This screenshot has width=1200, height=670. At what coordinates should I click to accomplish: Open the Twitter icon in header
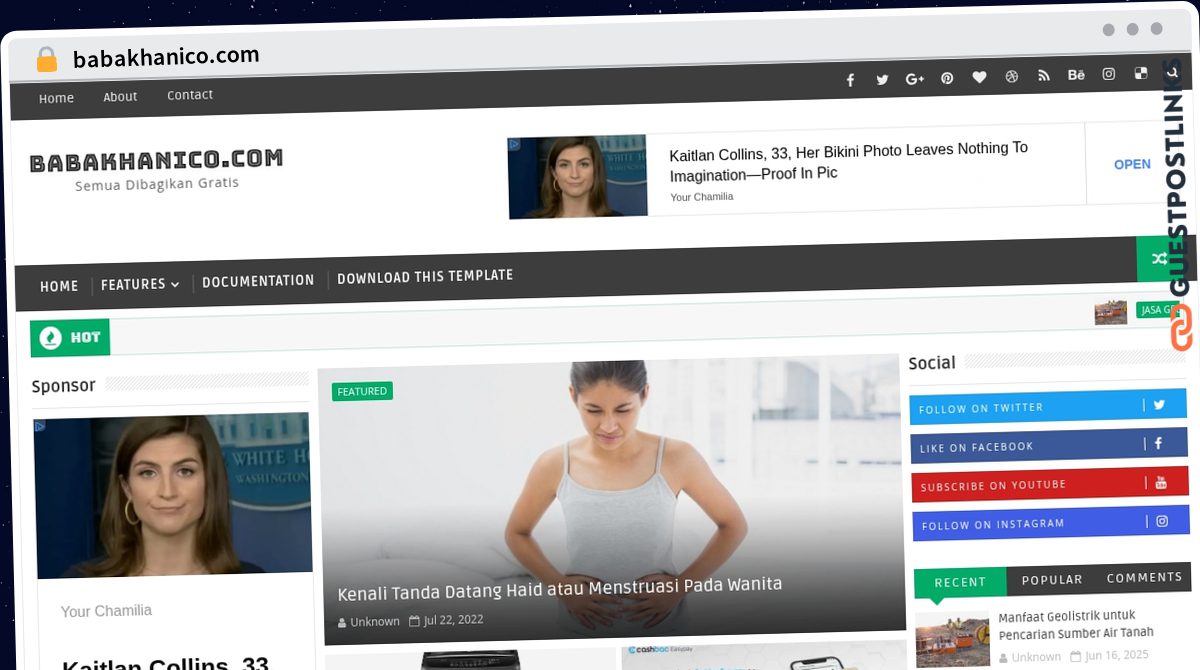882,80
